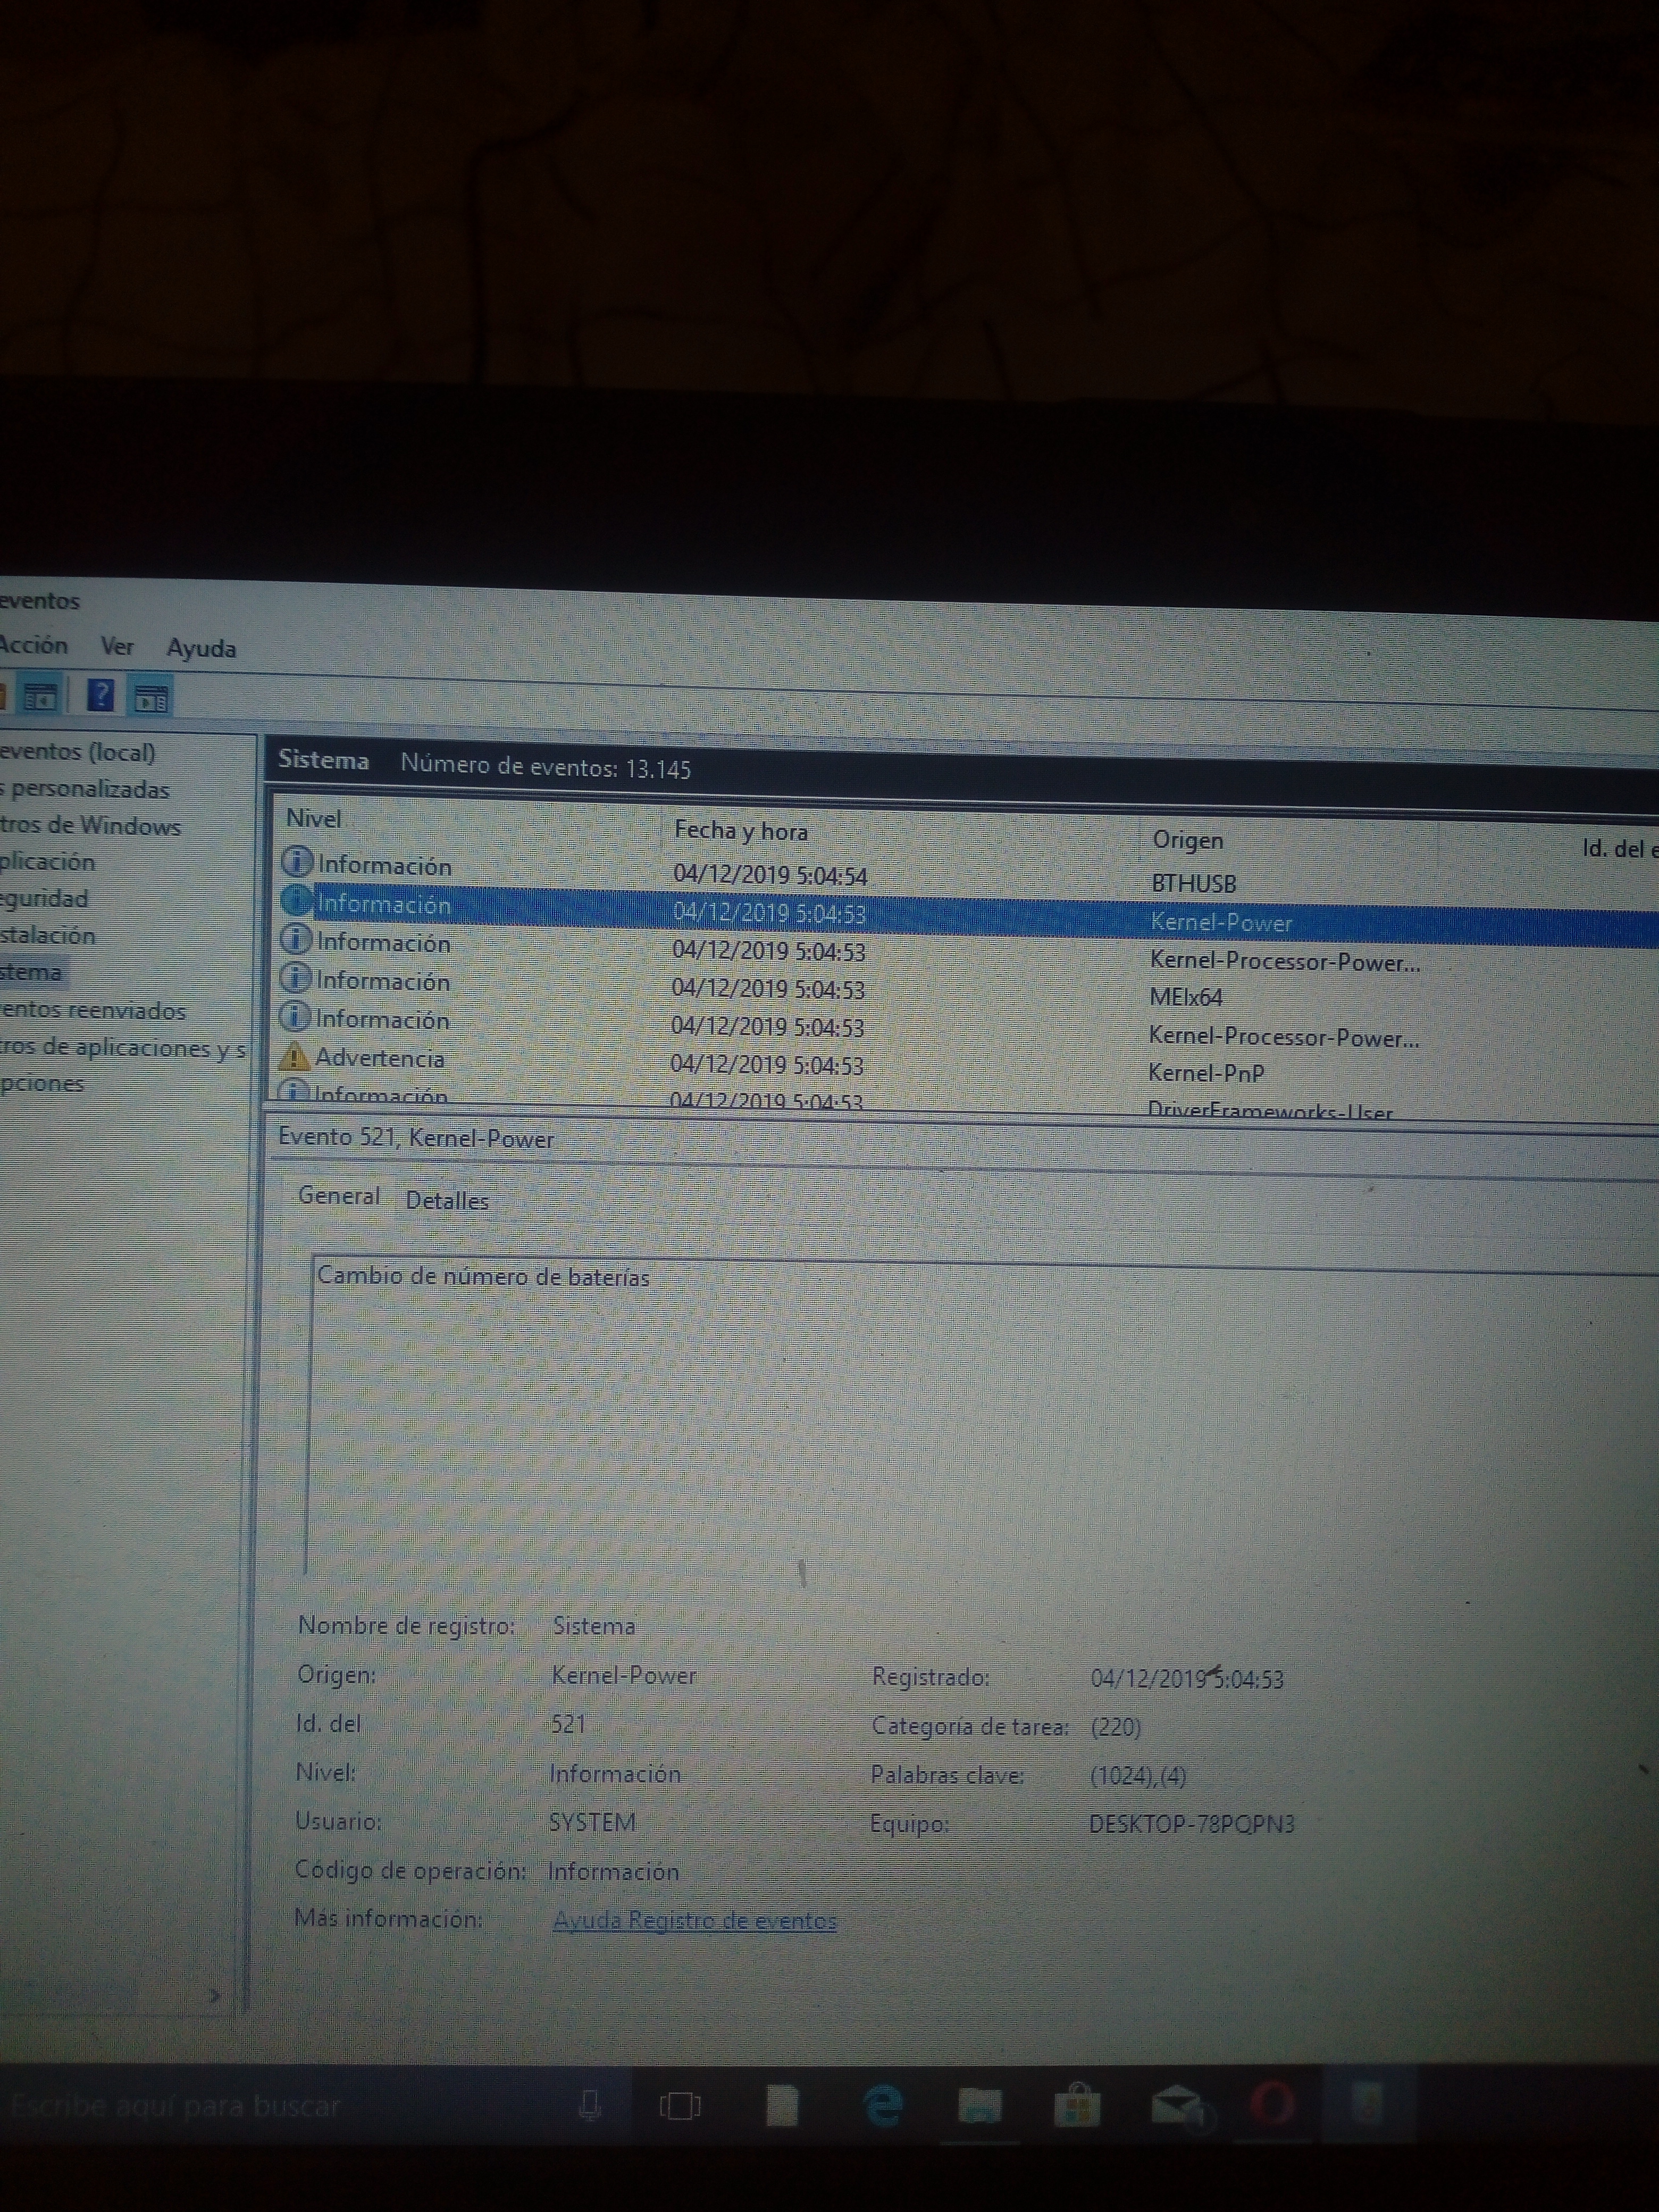
Task: Open Microsoft Store from the taskbar
Action: (1077, 2105)
